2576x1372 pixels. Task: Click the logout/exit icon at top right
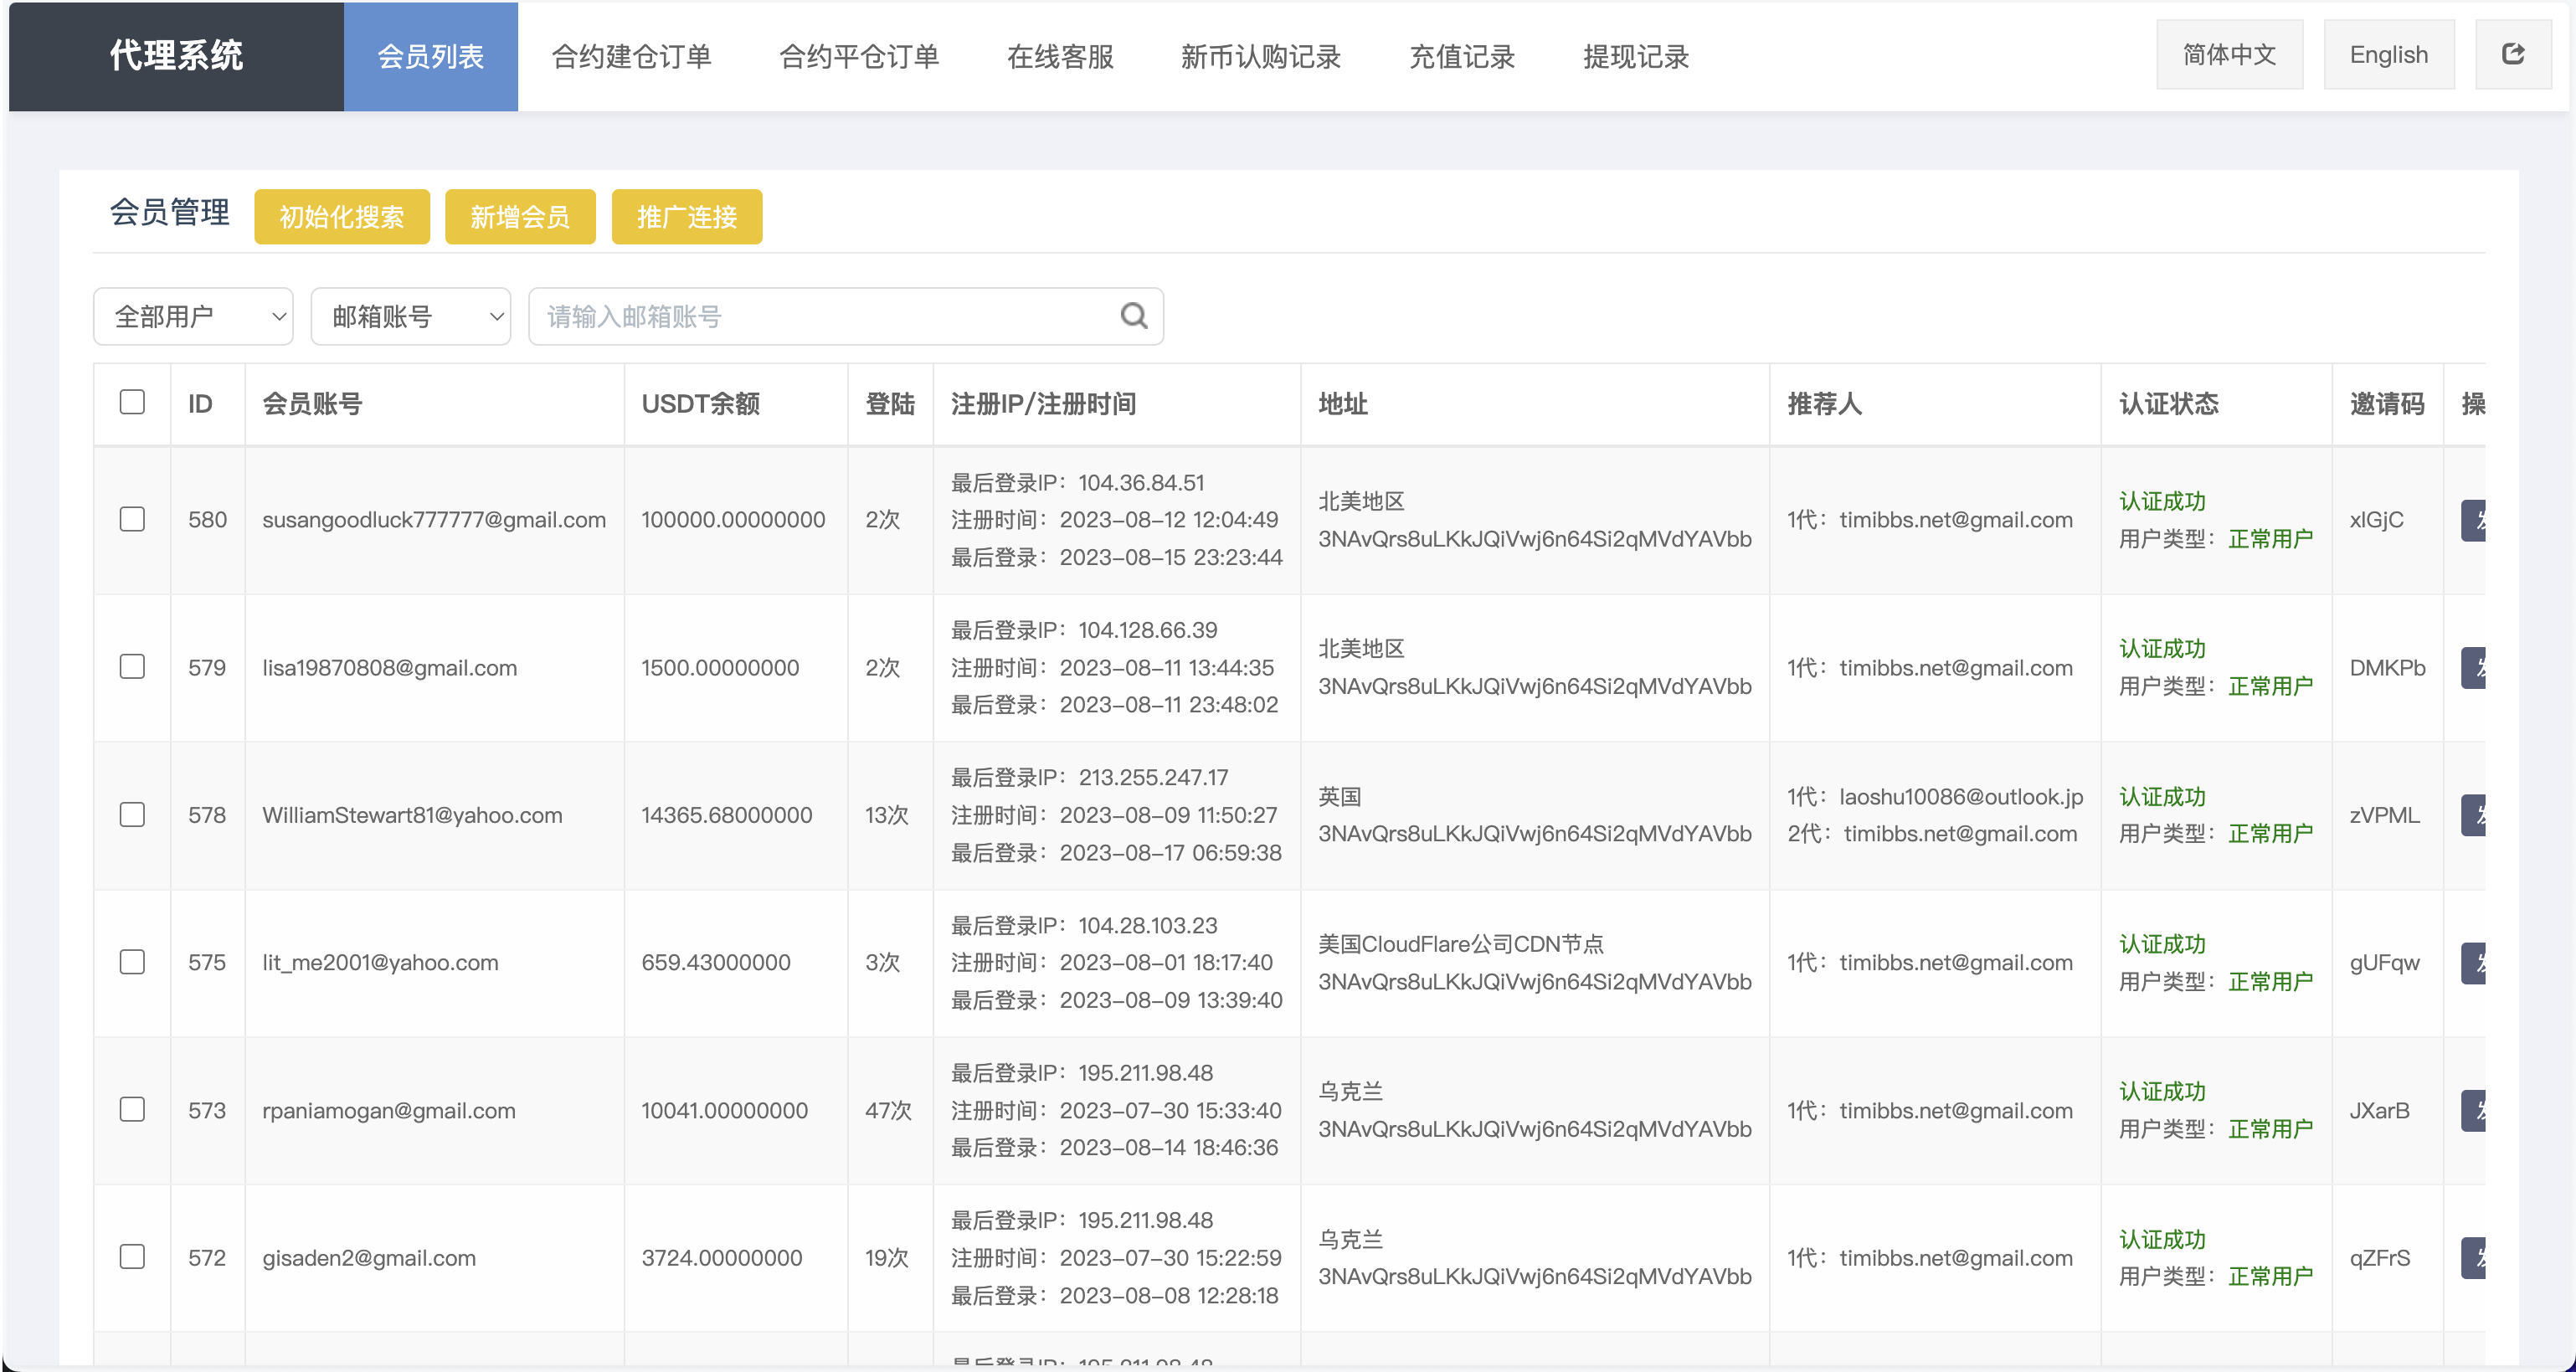click(2514, 53)
